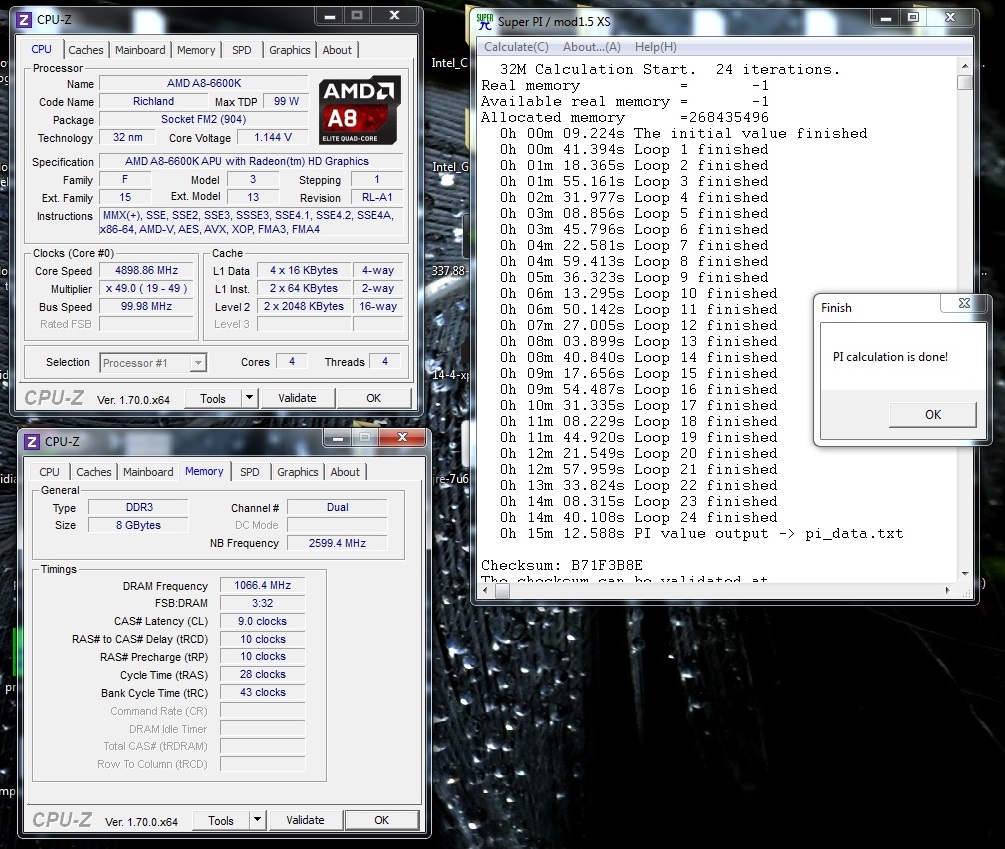Click Super PI horizontal scrollbar left arrow

(x=486, y=591)
